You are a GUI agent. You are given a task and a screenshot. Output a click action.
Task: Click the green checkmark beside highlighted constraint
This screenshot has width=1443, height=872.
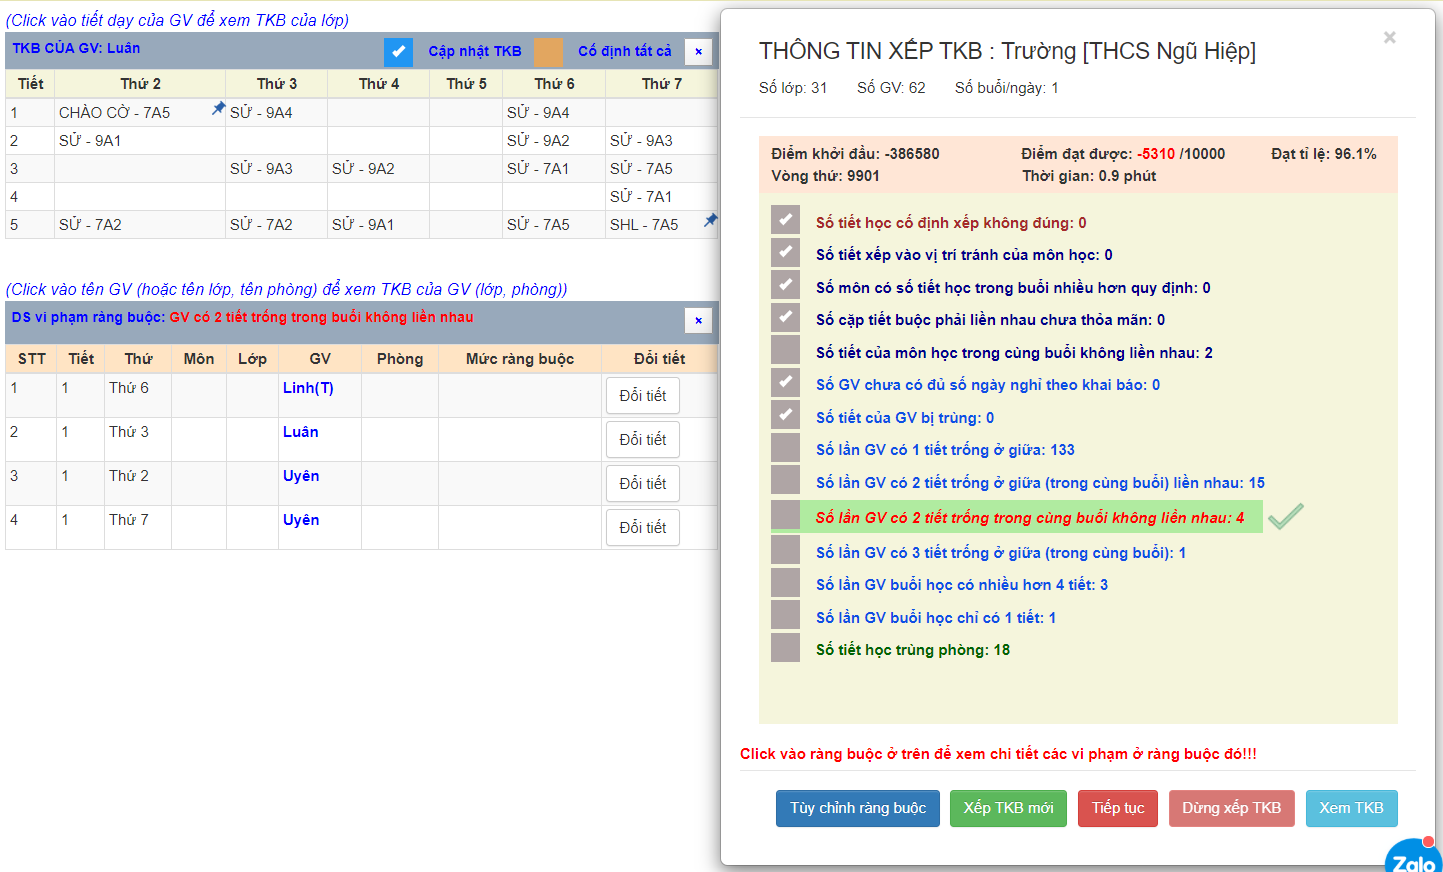[x=1285, y=516]
